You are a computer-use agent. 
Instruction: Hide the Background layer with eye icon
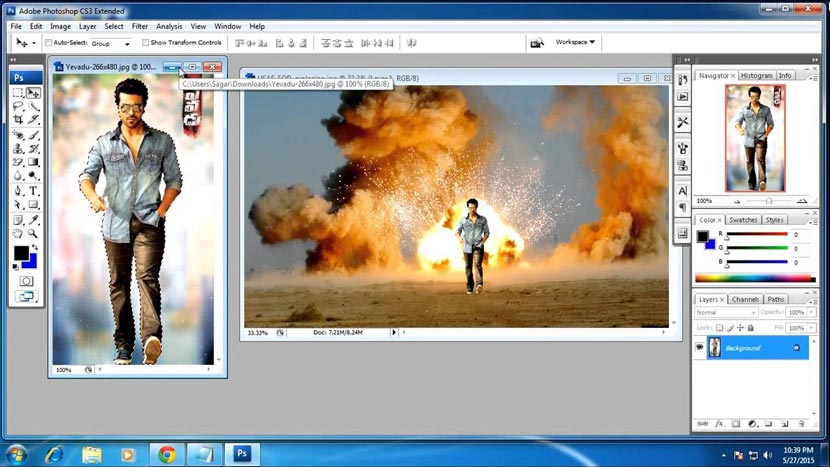[x=699, y=347]
